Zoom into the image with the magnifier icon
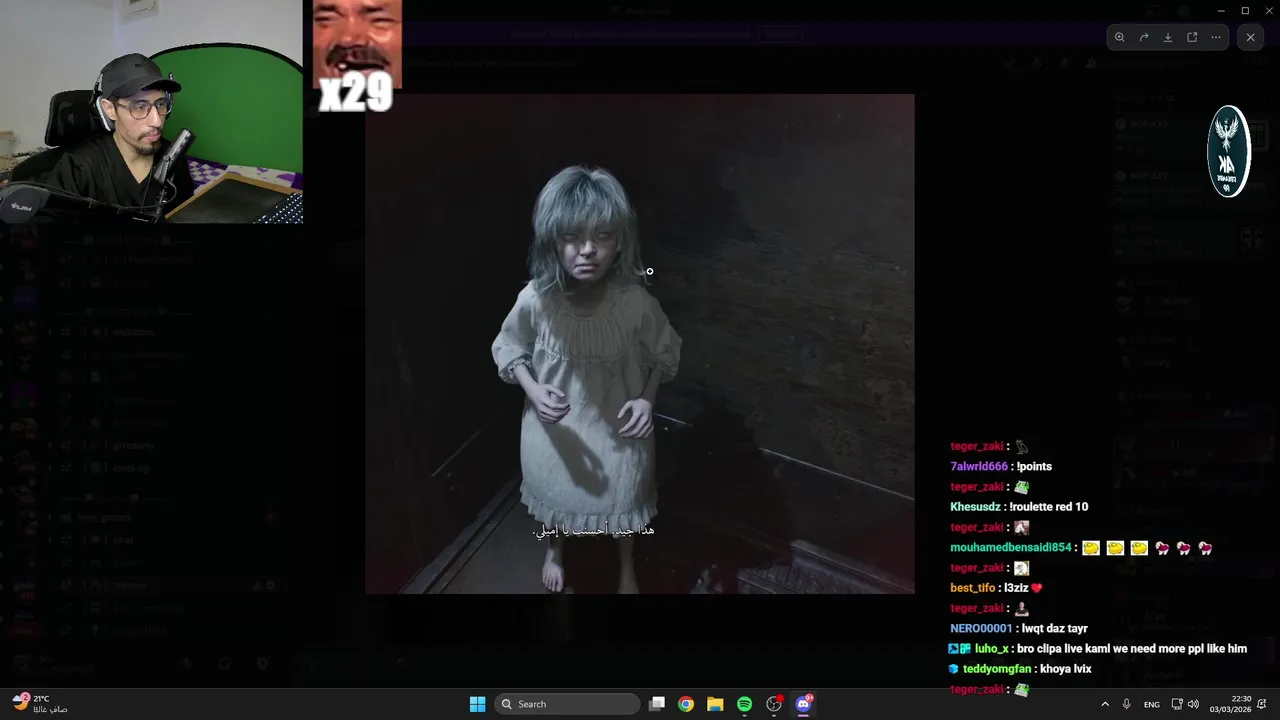 (1119, 37)
